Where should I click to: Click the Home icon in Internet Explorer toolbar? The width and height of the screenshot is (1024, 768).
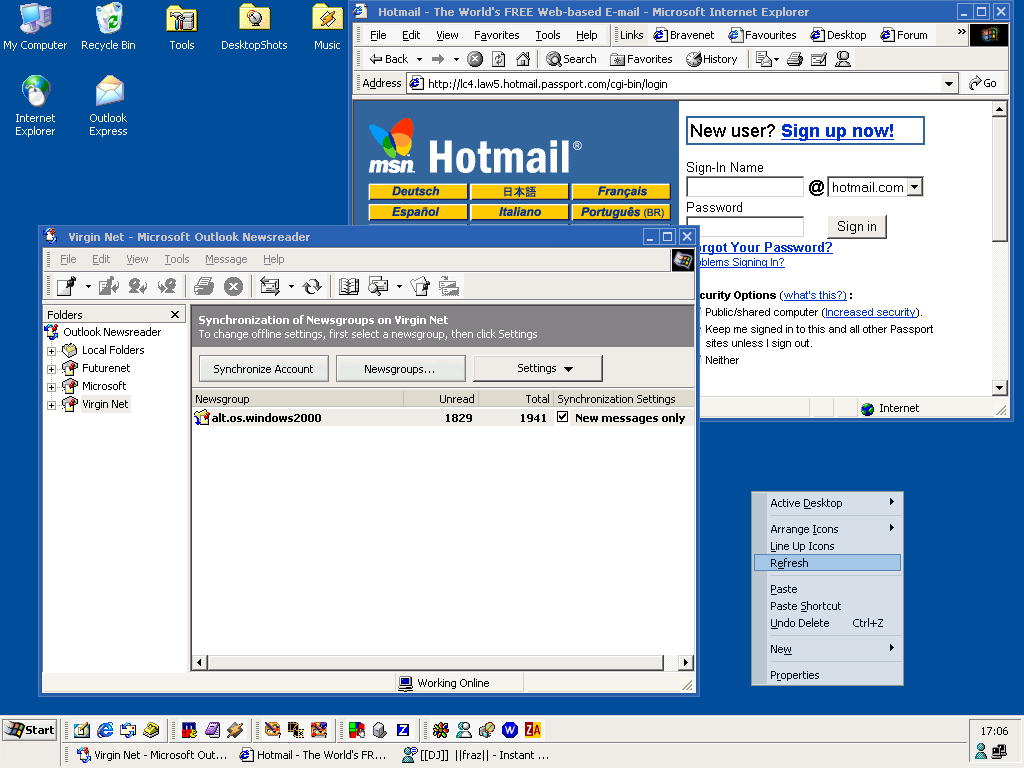coord(522,59)
